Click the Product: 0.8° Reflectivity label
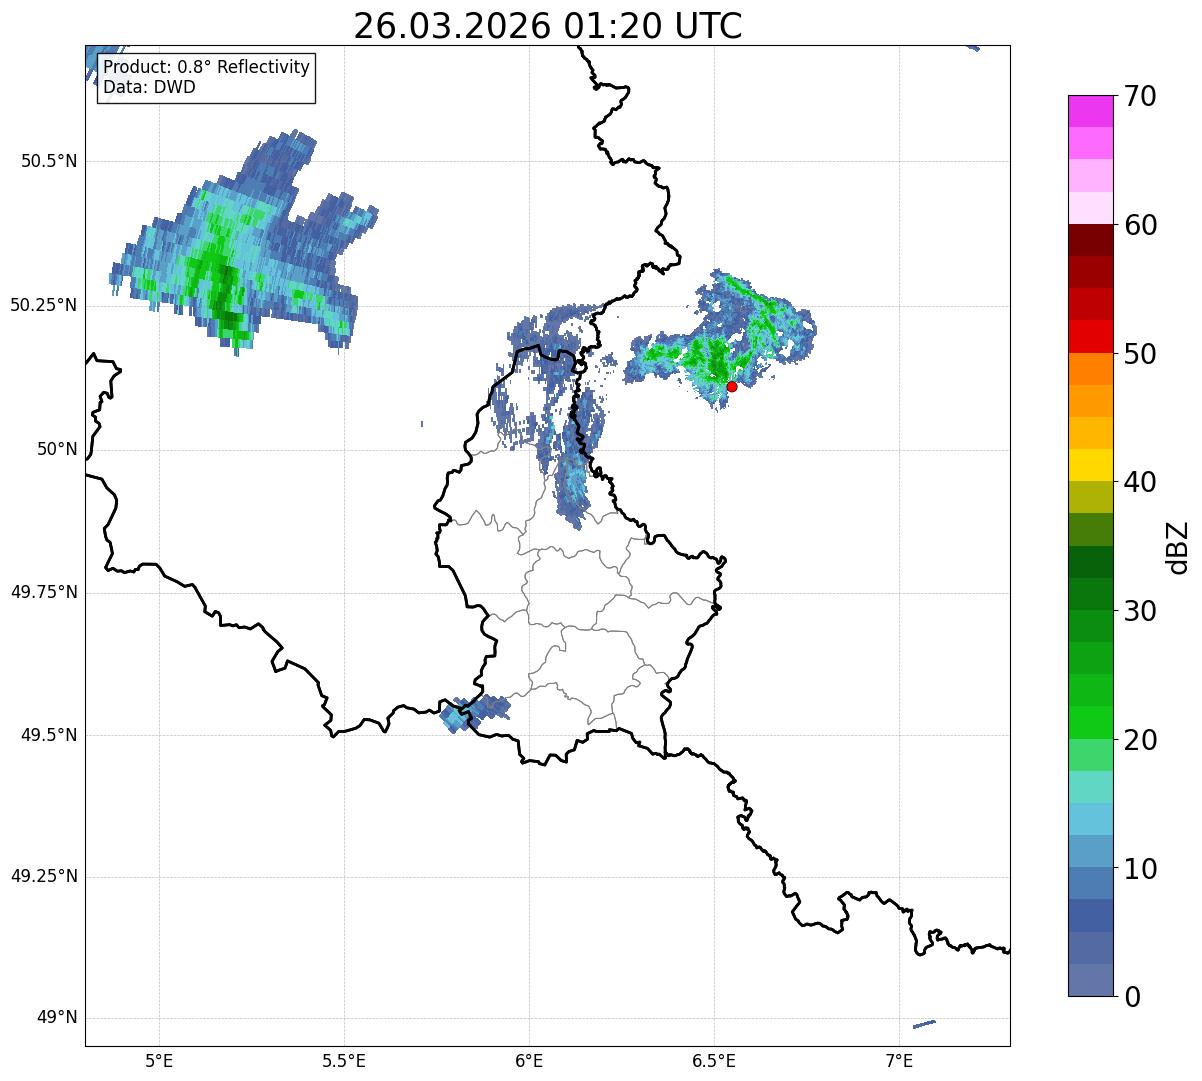 pos(207,68)
